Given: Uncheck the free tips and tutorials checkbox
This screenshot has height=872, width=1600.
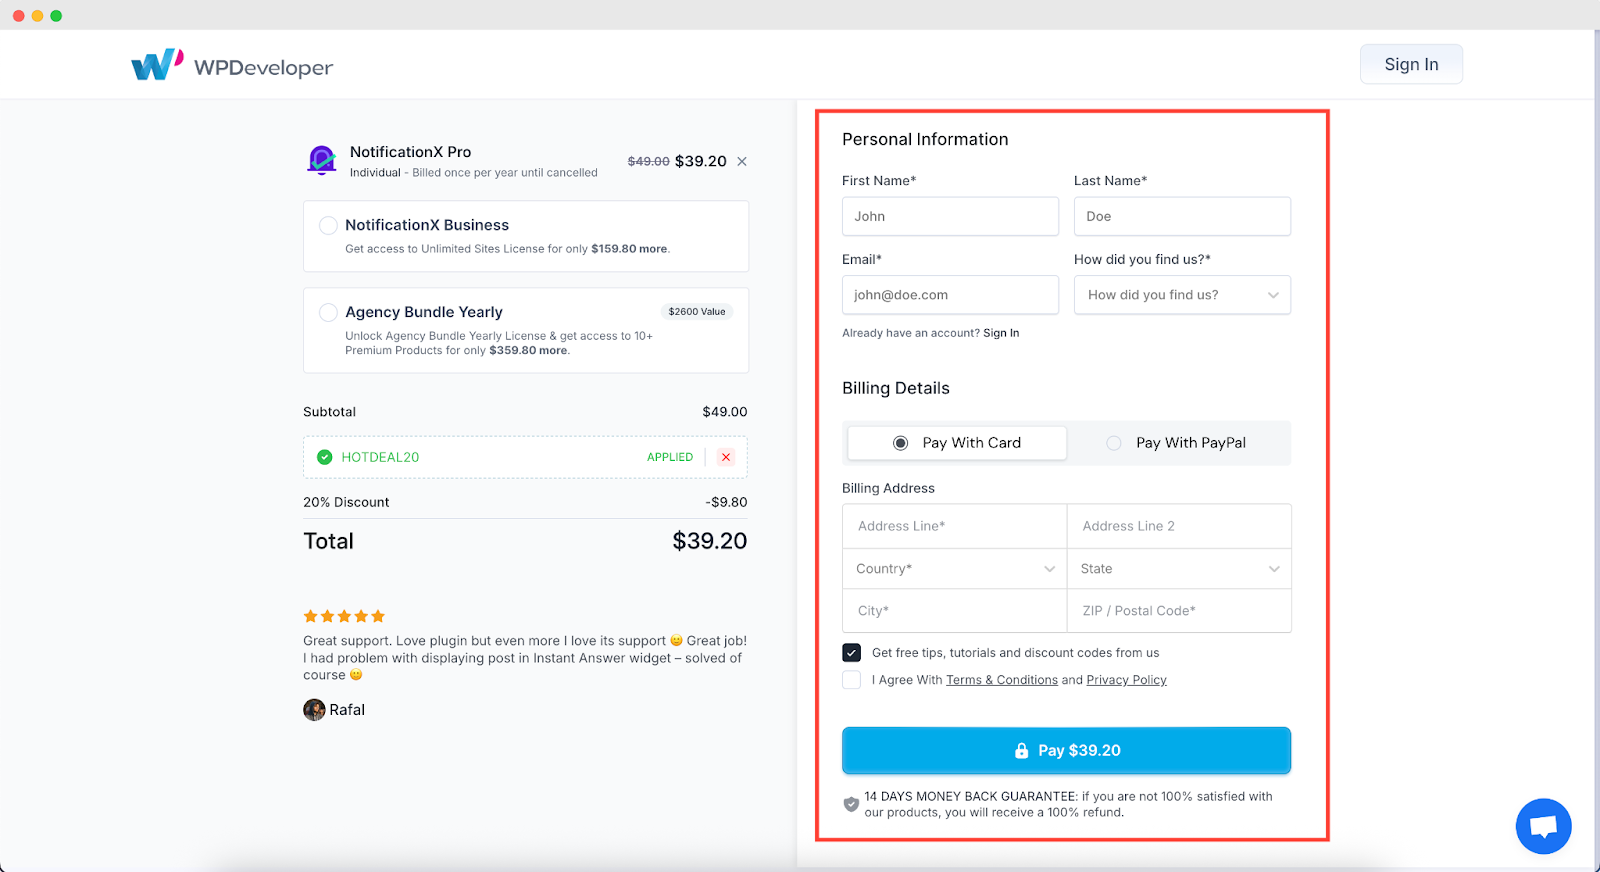Looking at the screenshot, I should (x=852, y=653).
